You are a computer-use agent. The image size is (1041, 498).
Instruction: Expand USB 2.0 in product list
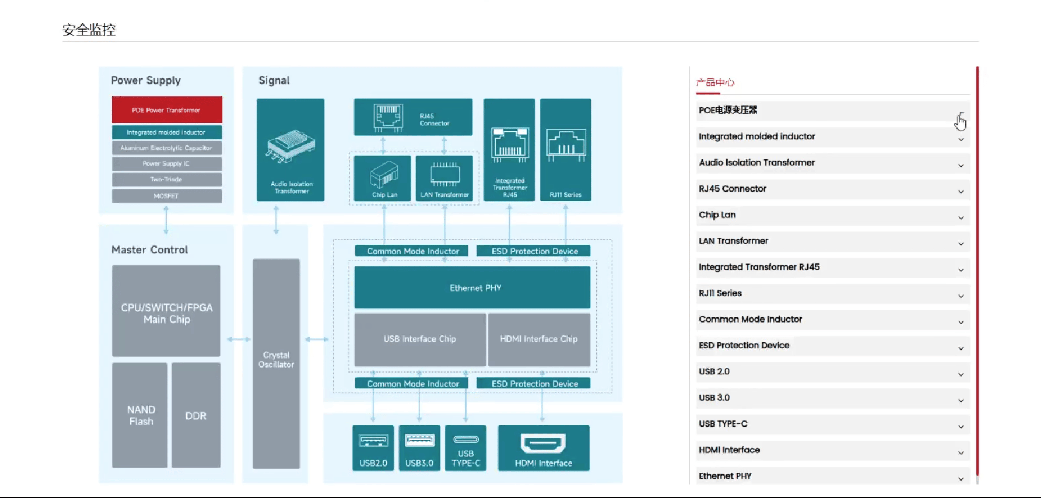click(833, 372)
